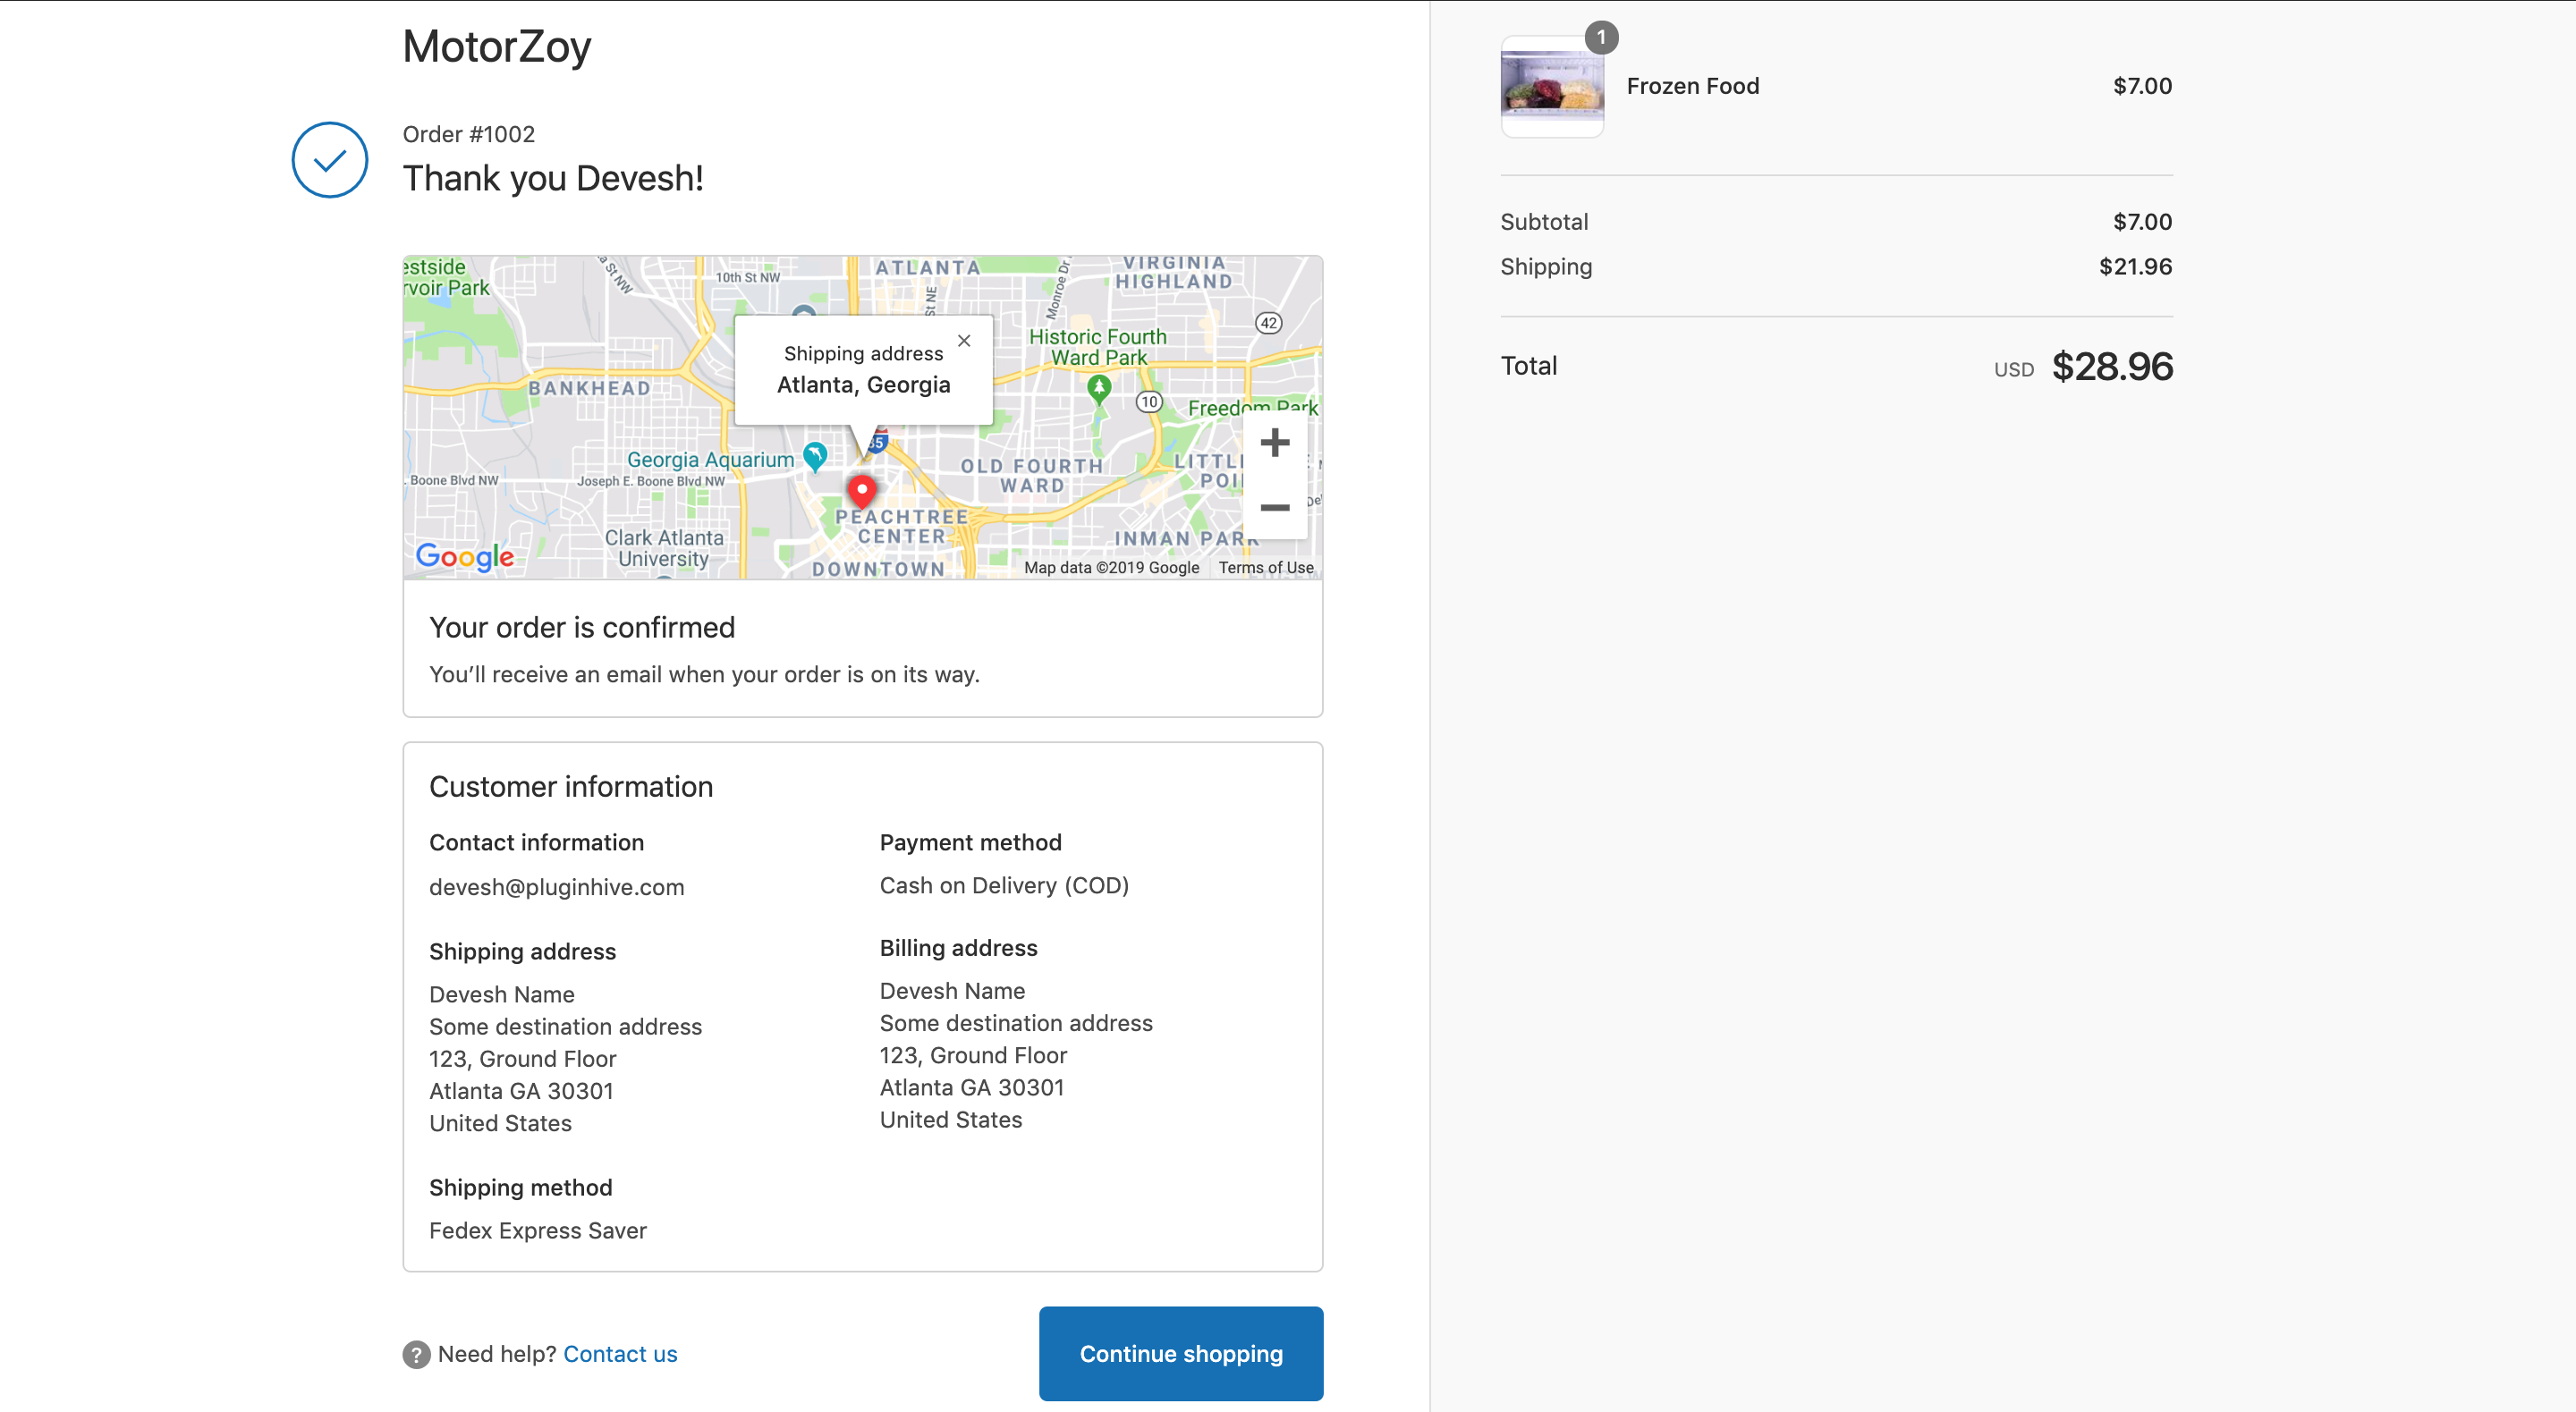Click the Your order is confirmed heading
The width and height of the screenshot is (2576, 1412).
(x=582, y=627)
